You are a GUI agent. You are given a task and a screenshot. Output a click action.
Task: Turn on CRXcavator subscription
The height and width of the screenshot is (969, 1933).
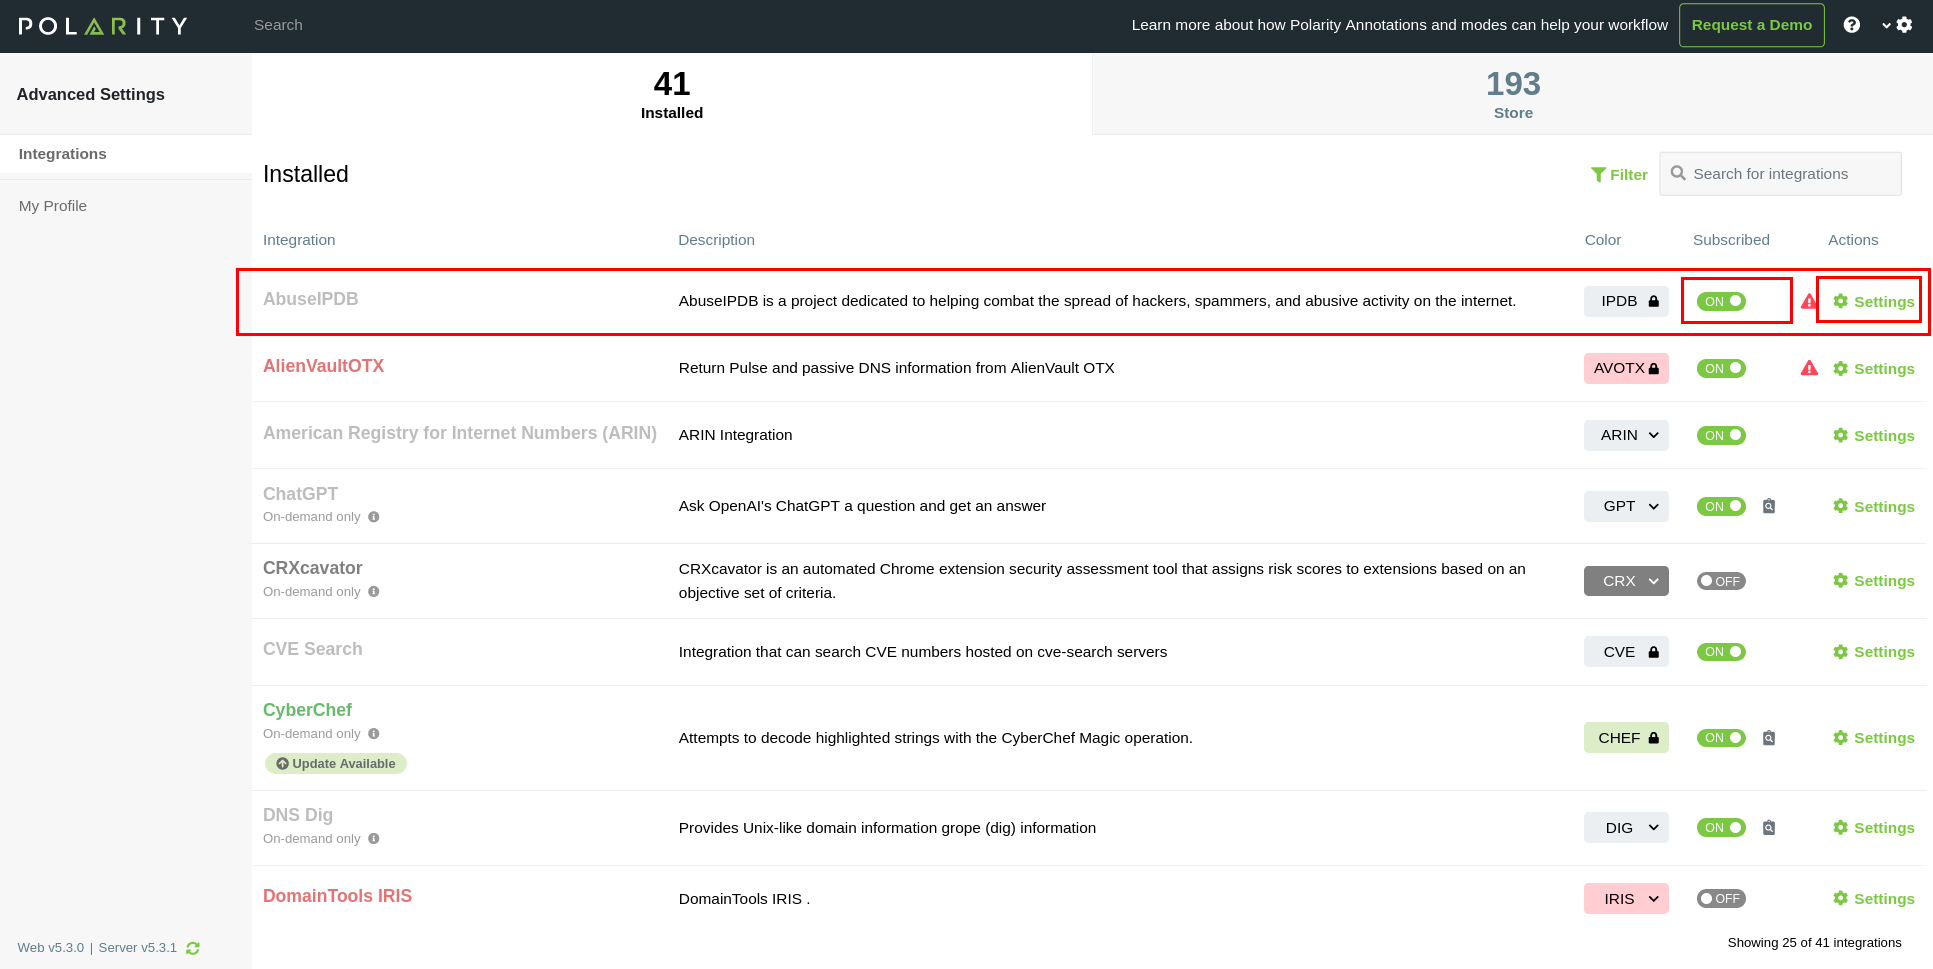[1721, 581]
